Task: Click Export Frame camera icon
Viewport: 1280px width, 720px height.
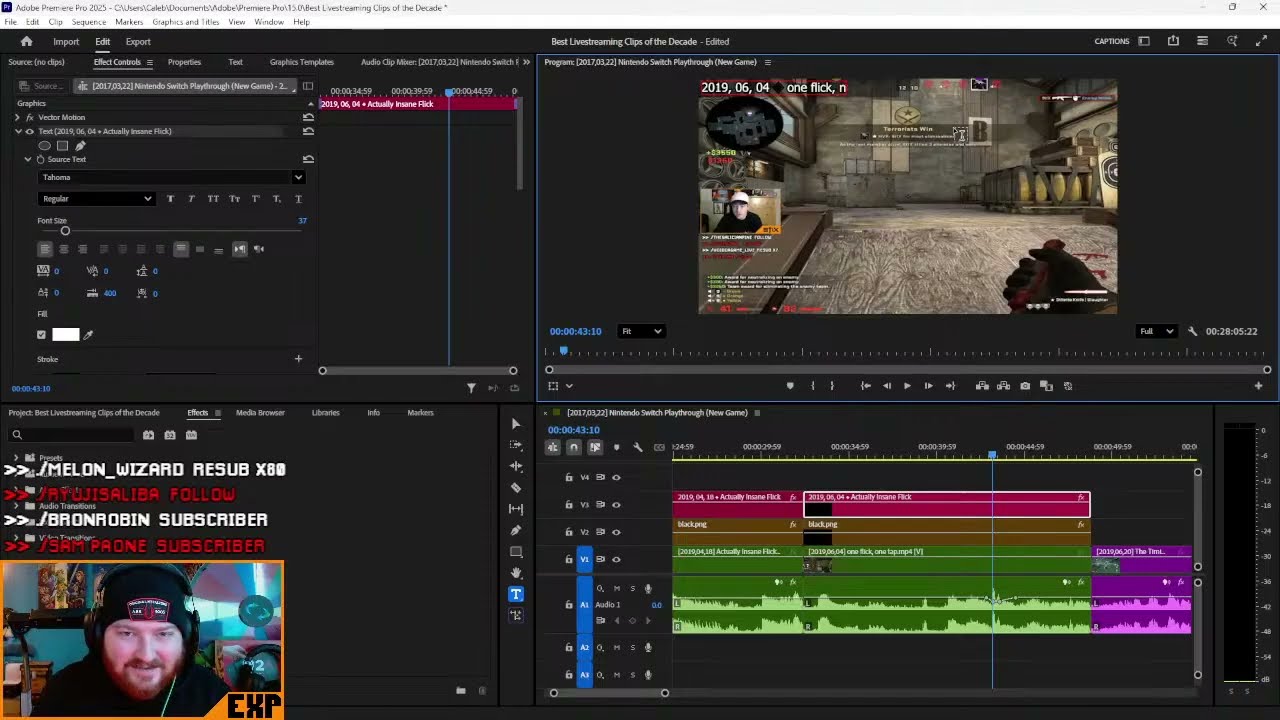Action: coord(1025,386)
